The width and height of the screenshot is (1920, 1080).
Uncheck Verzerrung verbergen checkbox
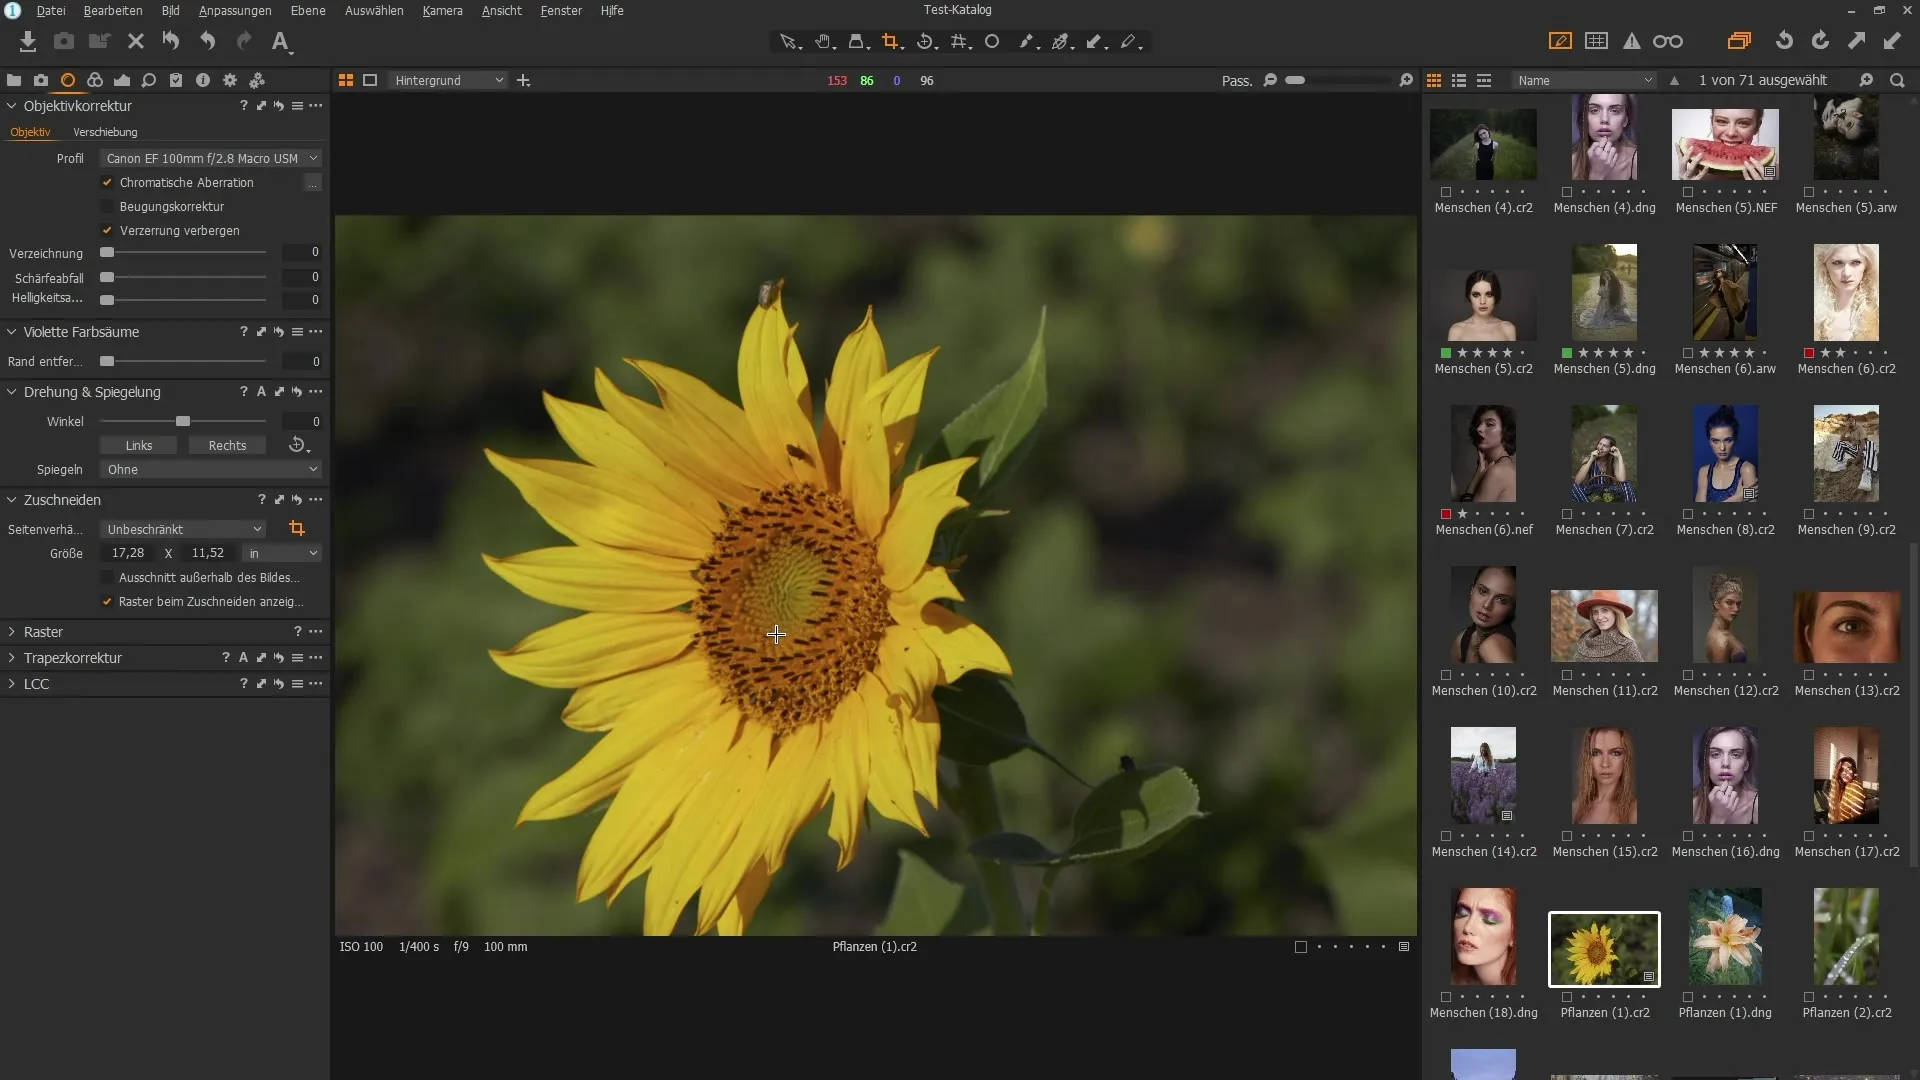[107, 230]
